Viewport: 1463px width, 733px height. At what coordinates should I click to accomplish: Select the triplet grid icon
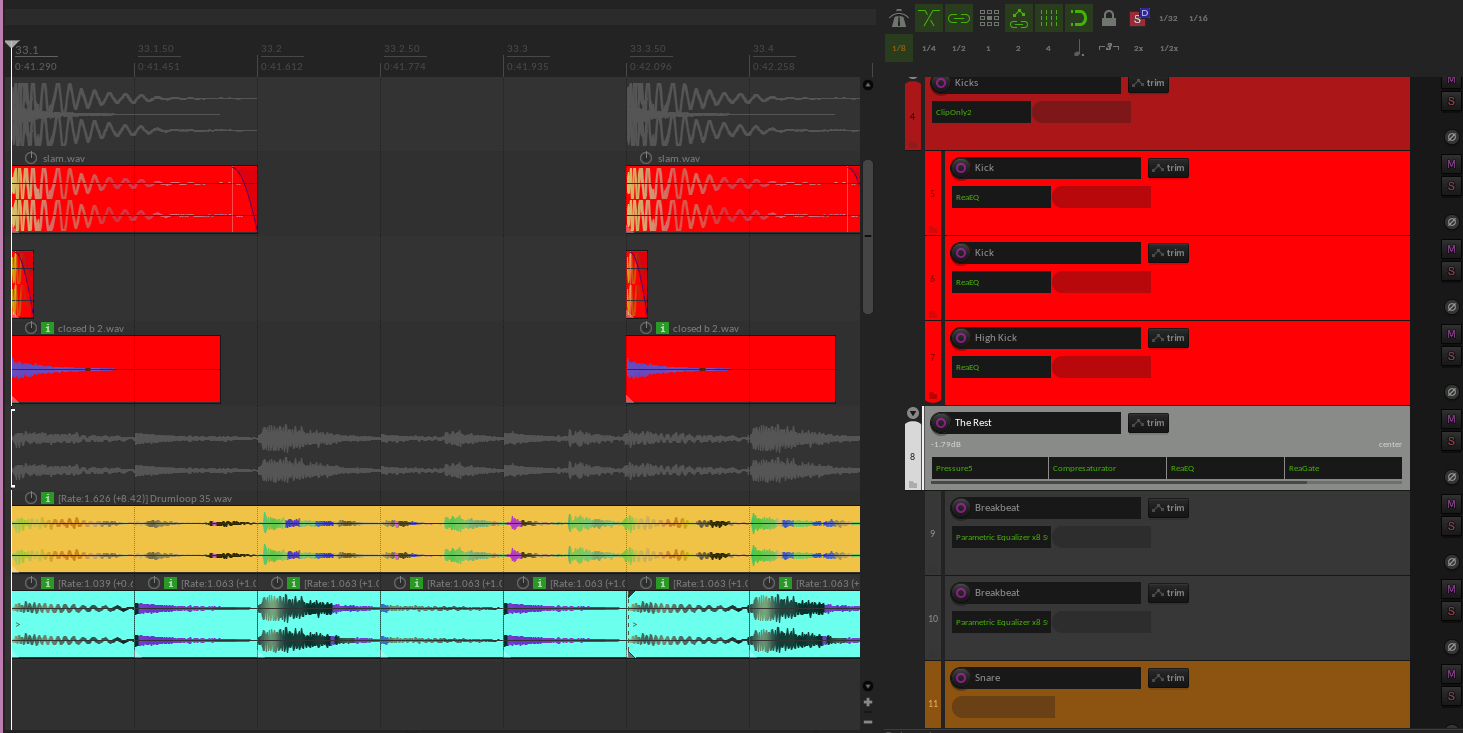click(x=1108, y=48)
